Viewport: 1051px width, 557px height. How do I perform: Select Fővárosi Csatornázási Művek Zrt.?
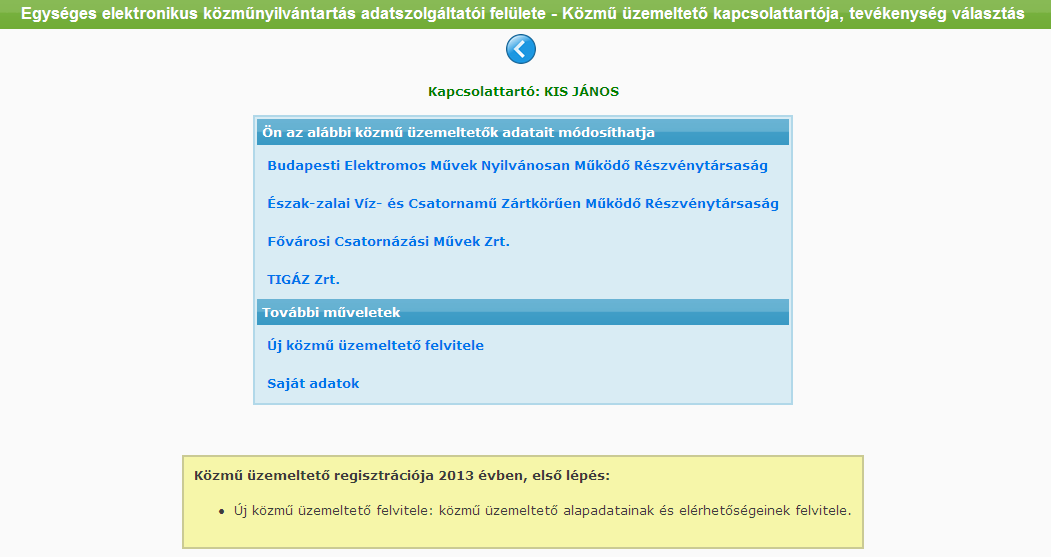pos(388,241)
